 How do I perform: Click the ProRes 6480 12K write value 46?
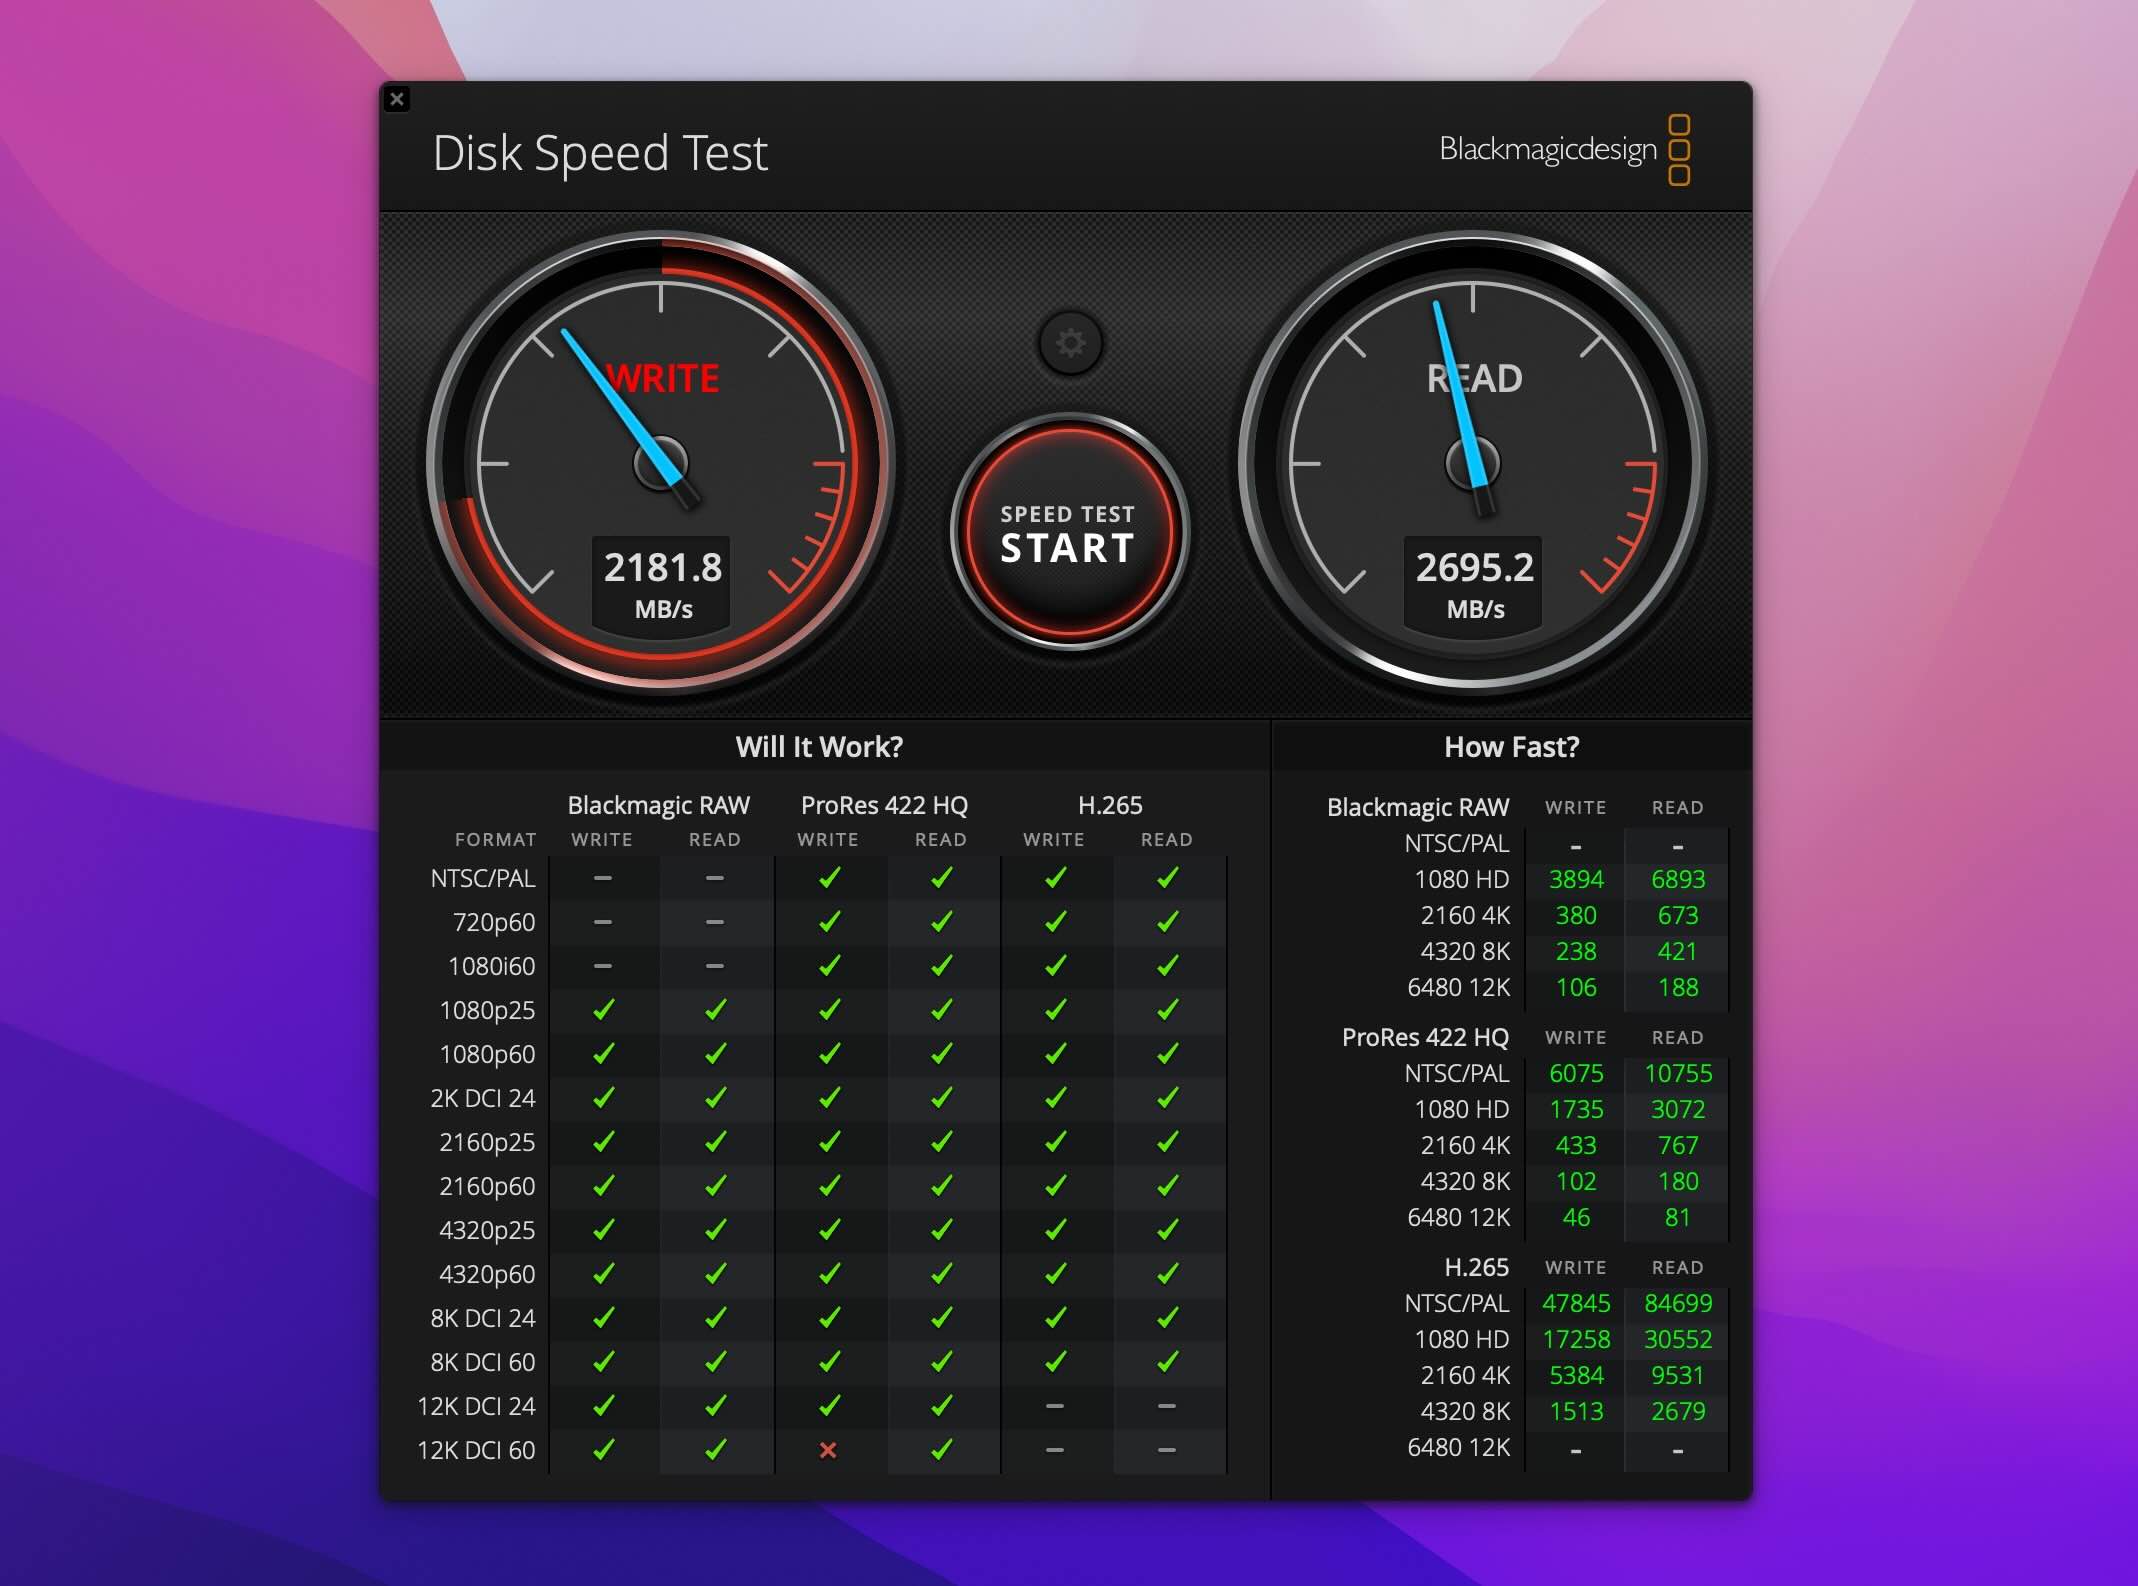pos(1576,1217)
